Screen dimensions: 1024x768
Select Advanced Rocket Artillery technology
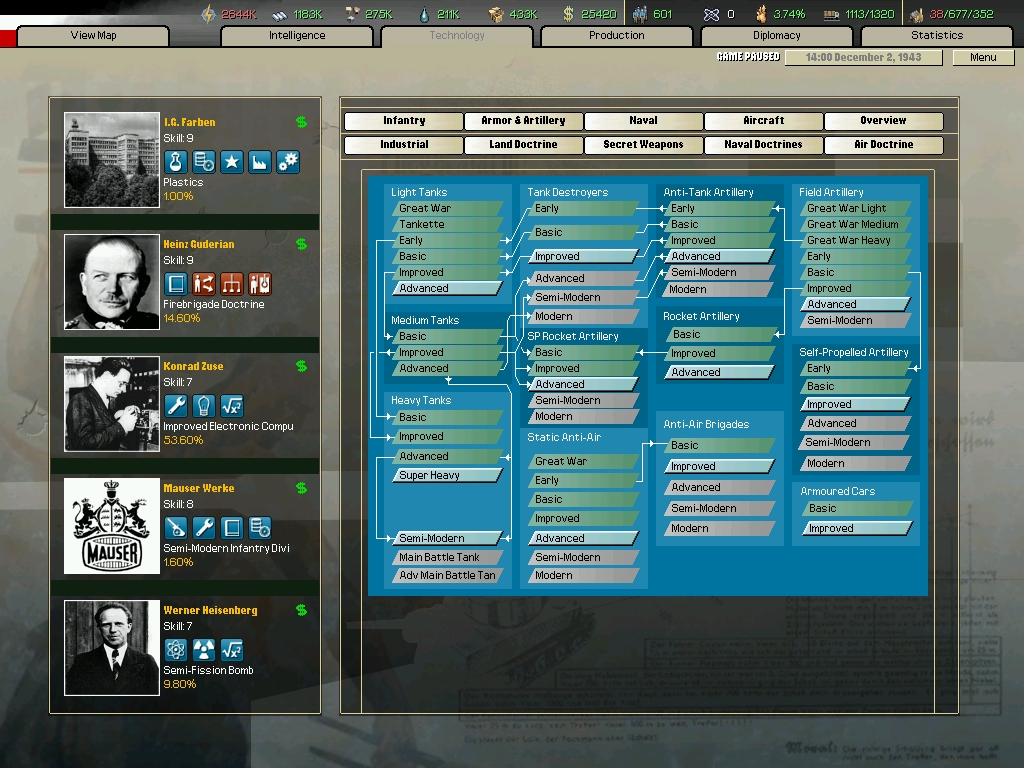click(719, 372)
